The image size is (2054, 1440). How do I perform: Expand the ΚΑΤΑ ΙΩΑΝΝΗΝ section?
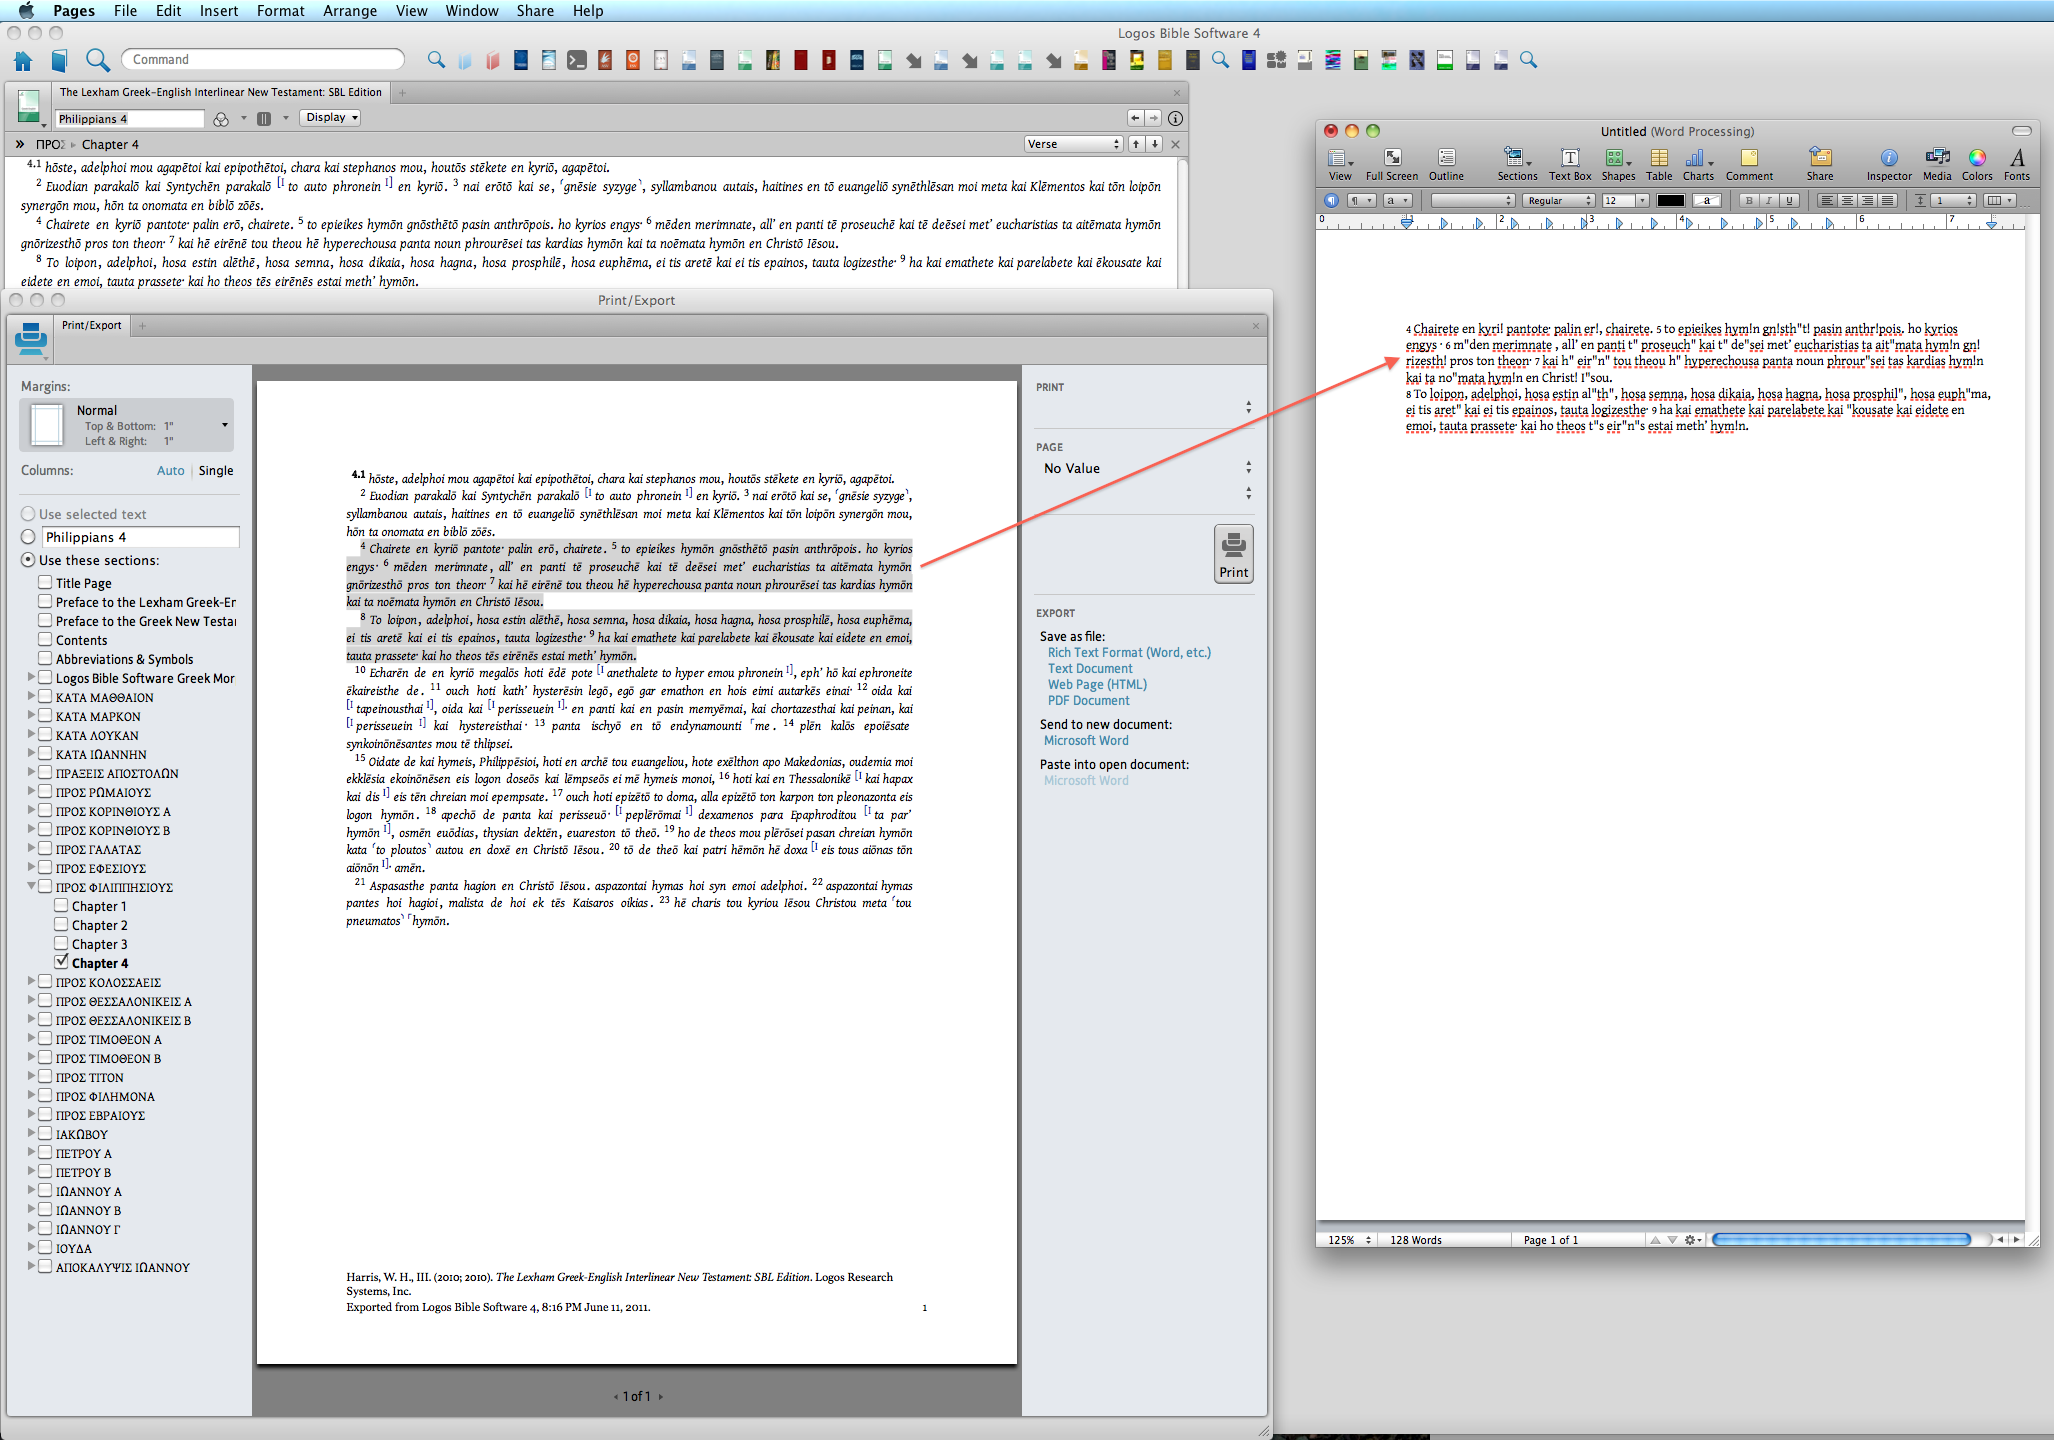(x=31, y=753)
